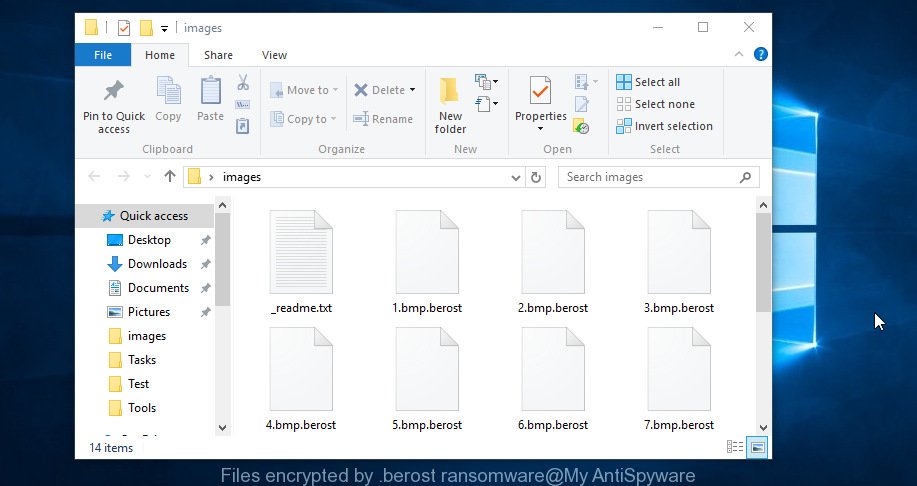This screenshot has height=486, width=917.
Task: Create a New folder
Action: (x=450, y=106)
